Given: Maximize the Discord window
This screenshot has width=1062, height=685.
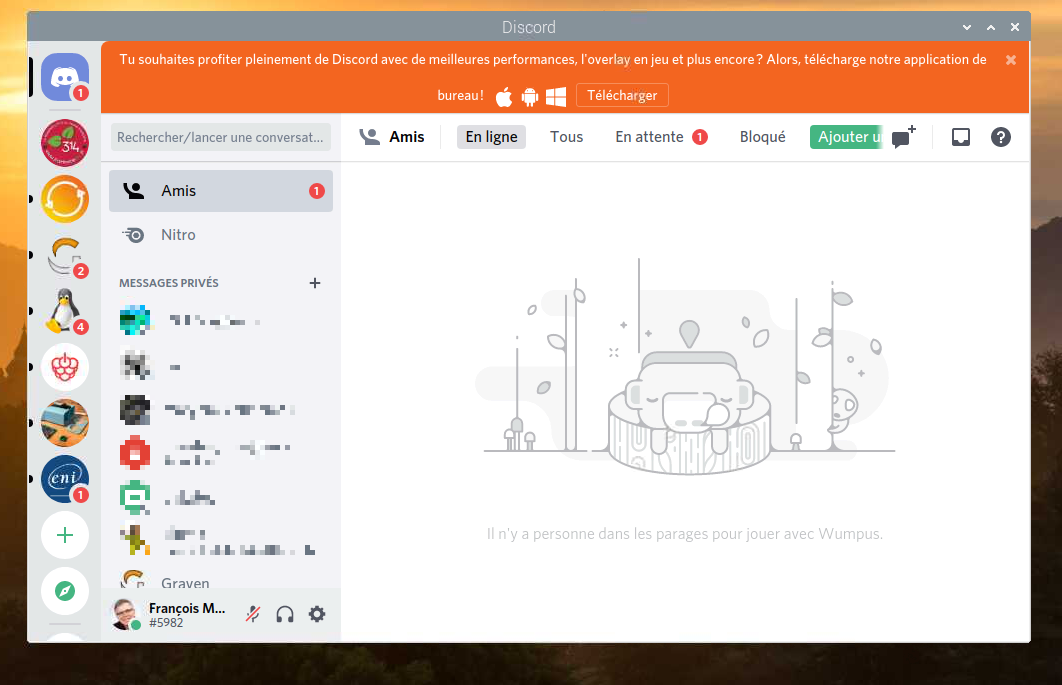Looking at the screenshot, I should click(x=990, y=27).
